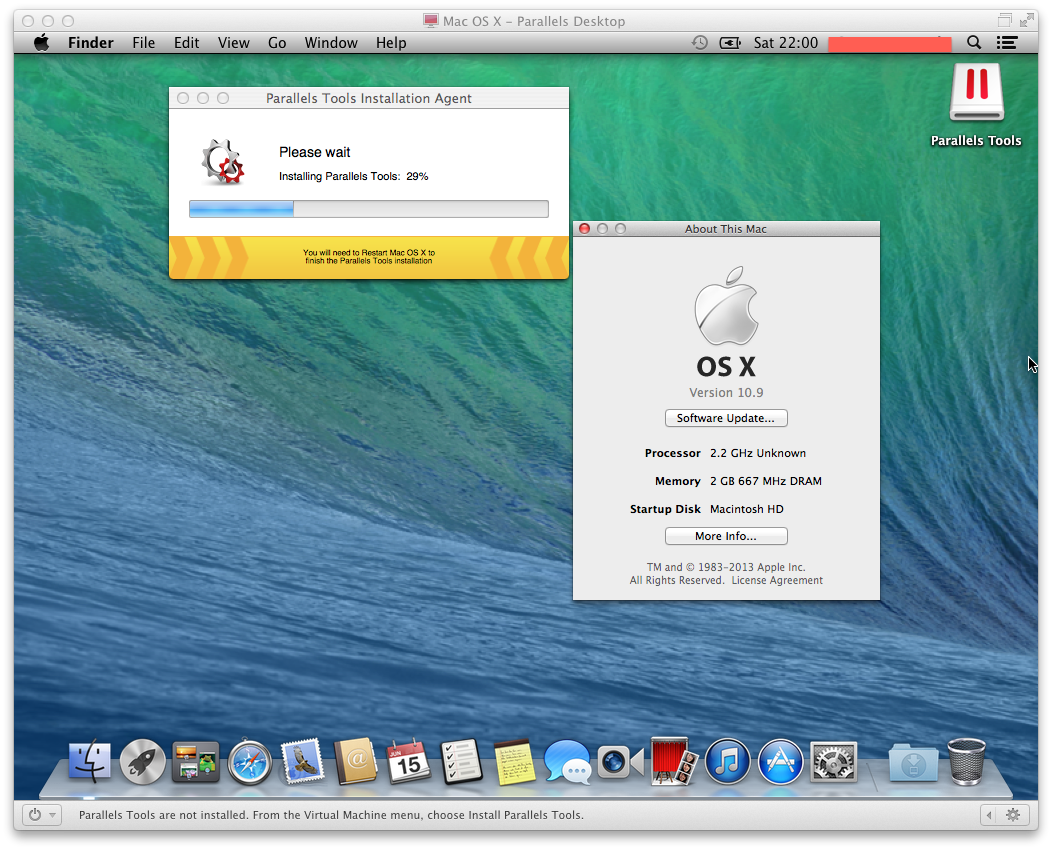This screenshot has height=850, width=1052.
Task: Open the Apple menu
Action: point(42,42)
